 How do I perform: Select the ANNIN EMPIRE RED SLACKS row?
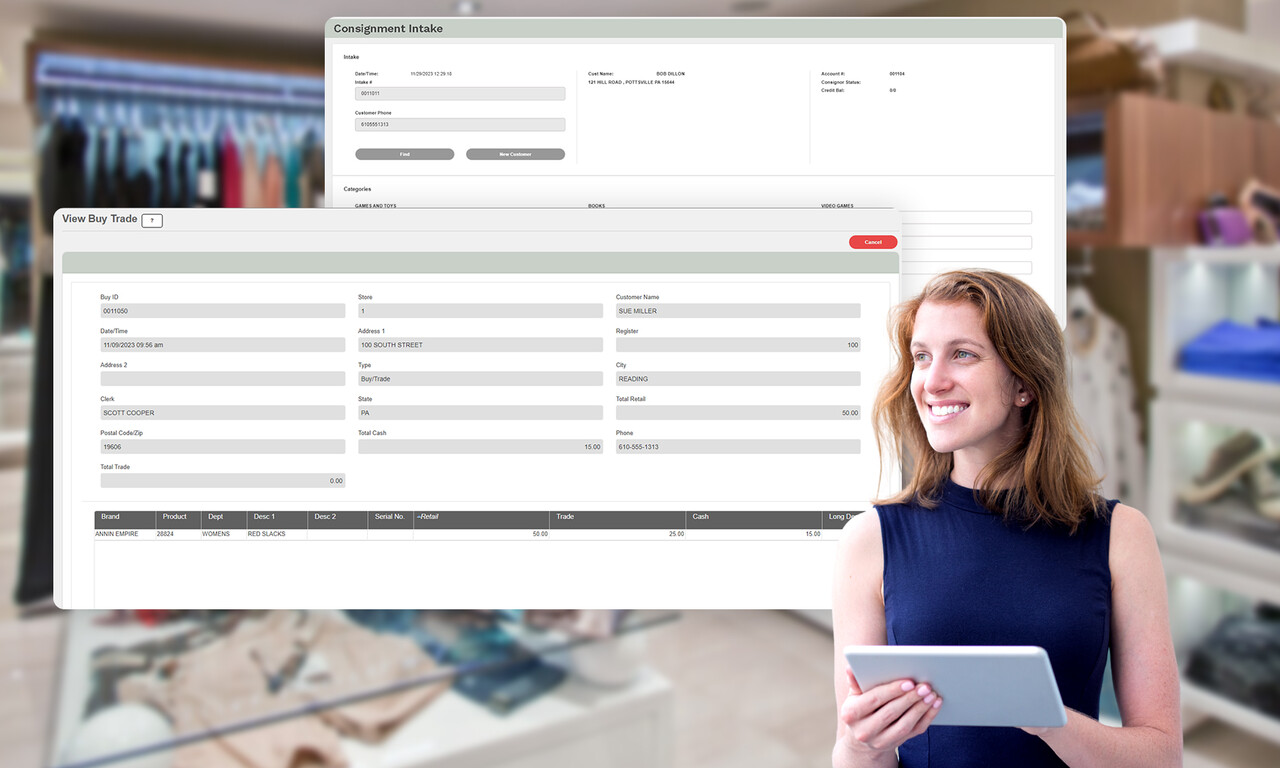click(300, 533)
